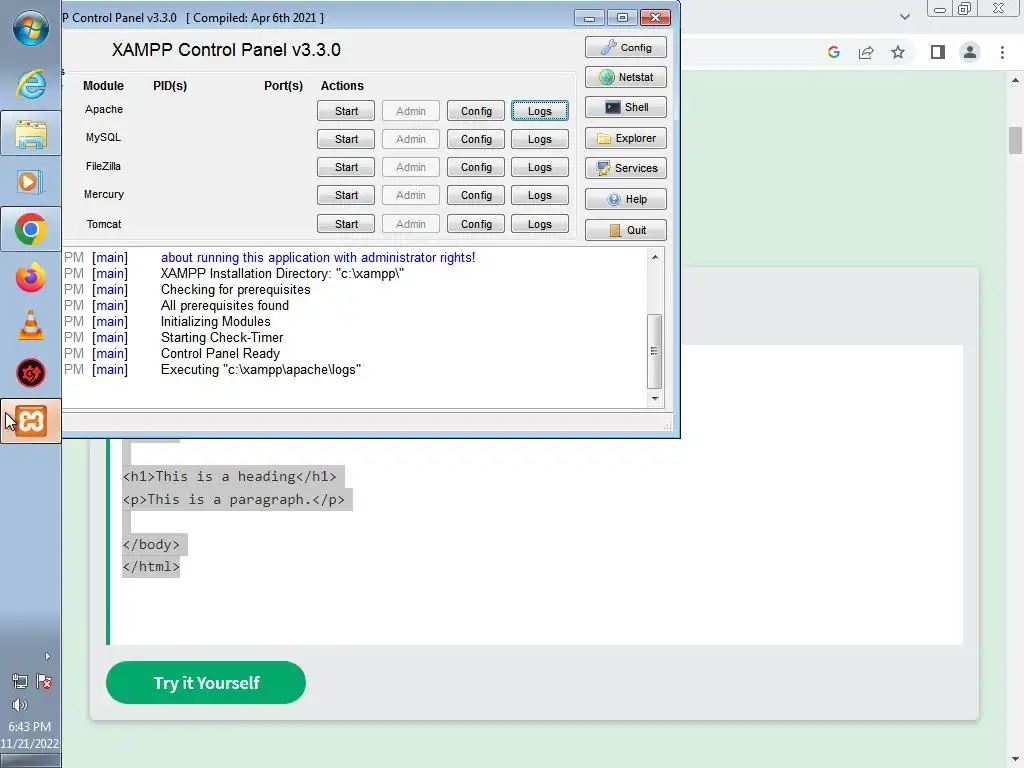Image resolution: width=1024 pixels, height=768 pixels.
Task: Click the Google icon in address bar
Action: (833, 52)
